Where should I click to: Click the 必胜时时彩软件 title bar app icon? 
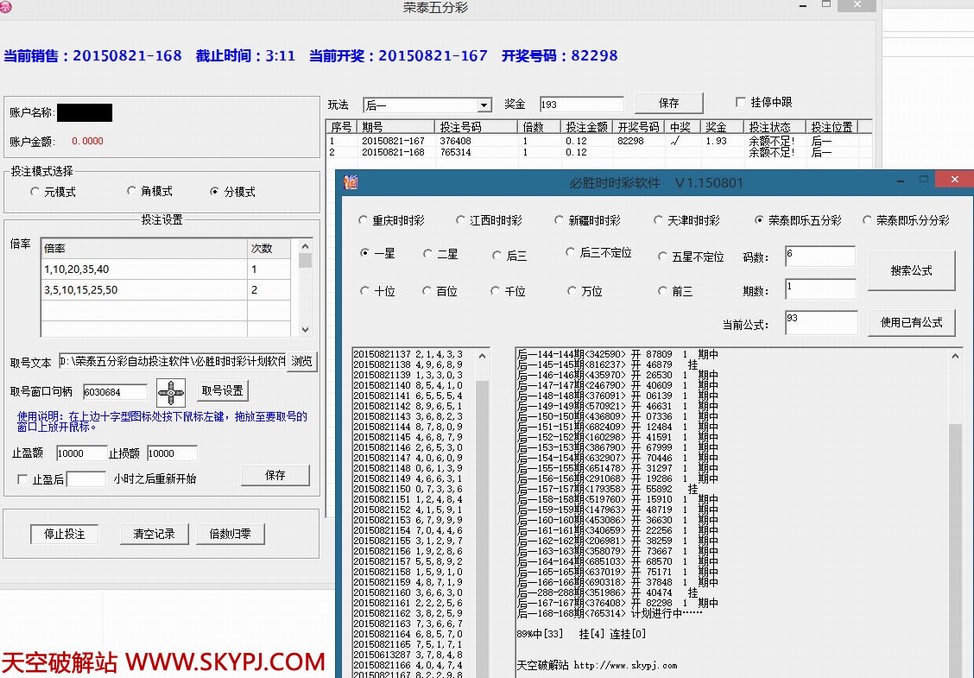351,182
